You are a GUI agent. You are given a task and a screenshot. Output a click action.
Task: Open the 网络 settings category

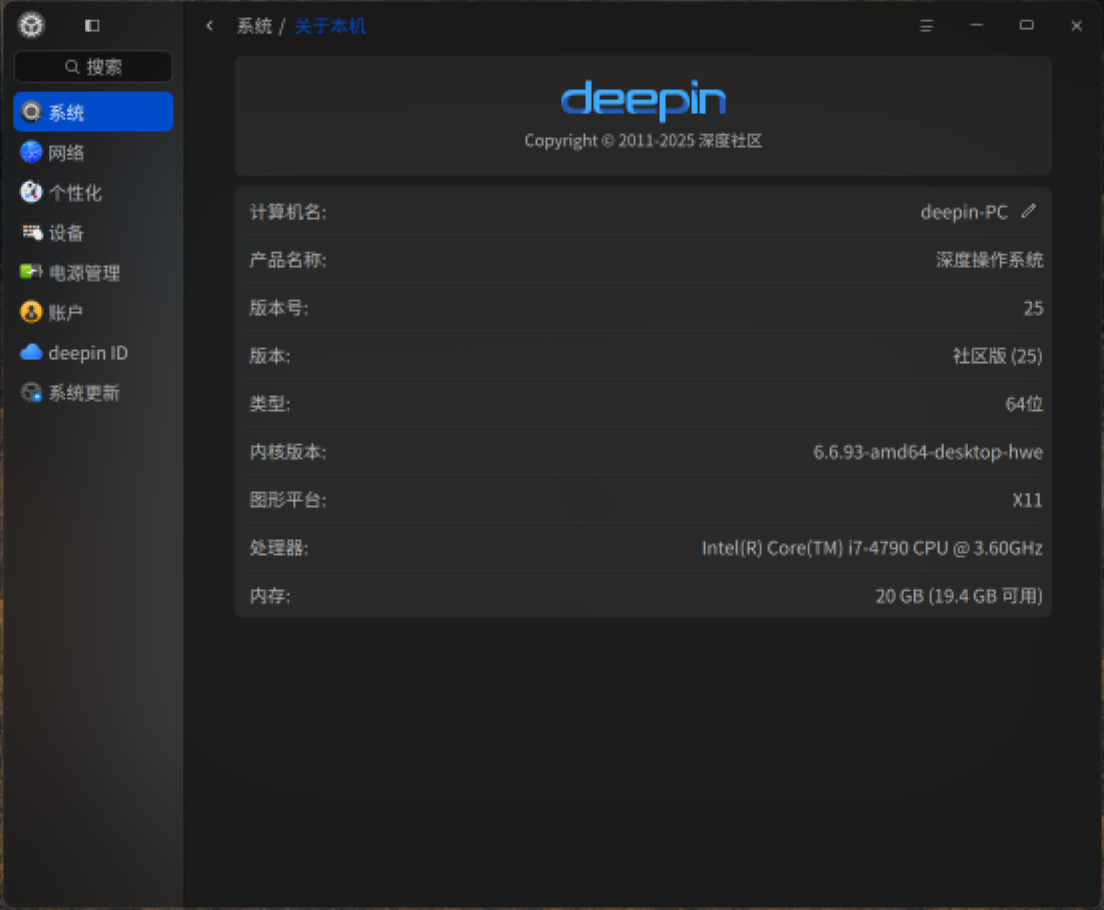93,152
